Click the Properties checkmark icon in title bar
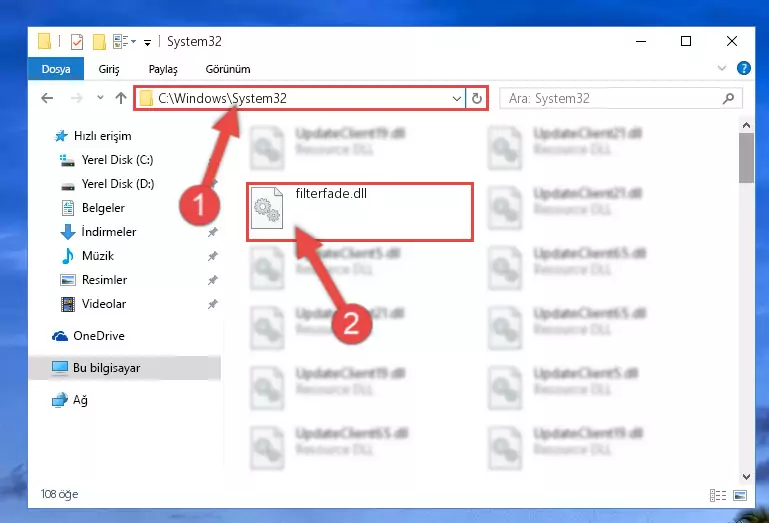The width and height of the screenshot is (769, 523). click(x=77, y=42)
